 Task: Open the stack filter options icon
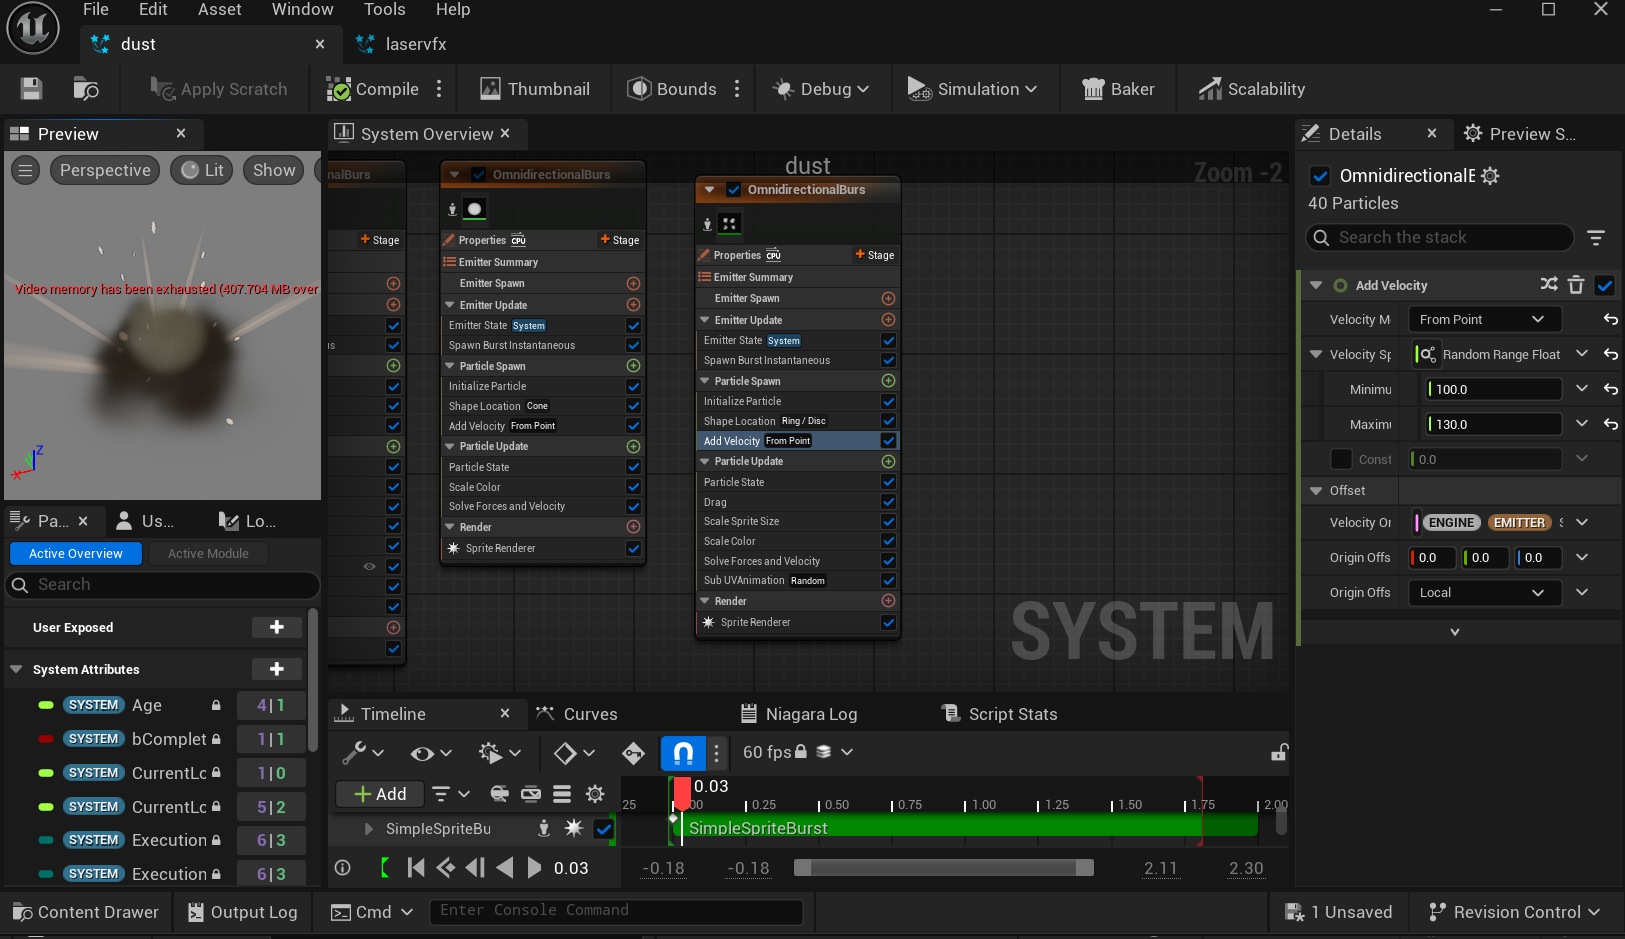pyautogui.click(x=1596, y=237)
